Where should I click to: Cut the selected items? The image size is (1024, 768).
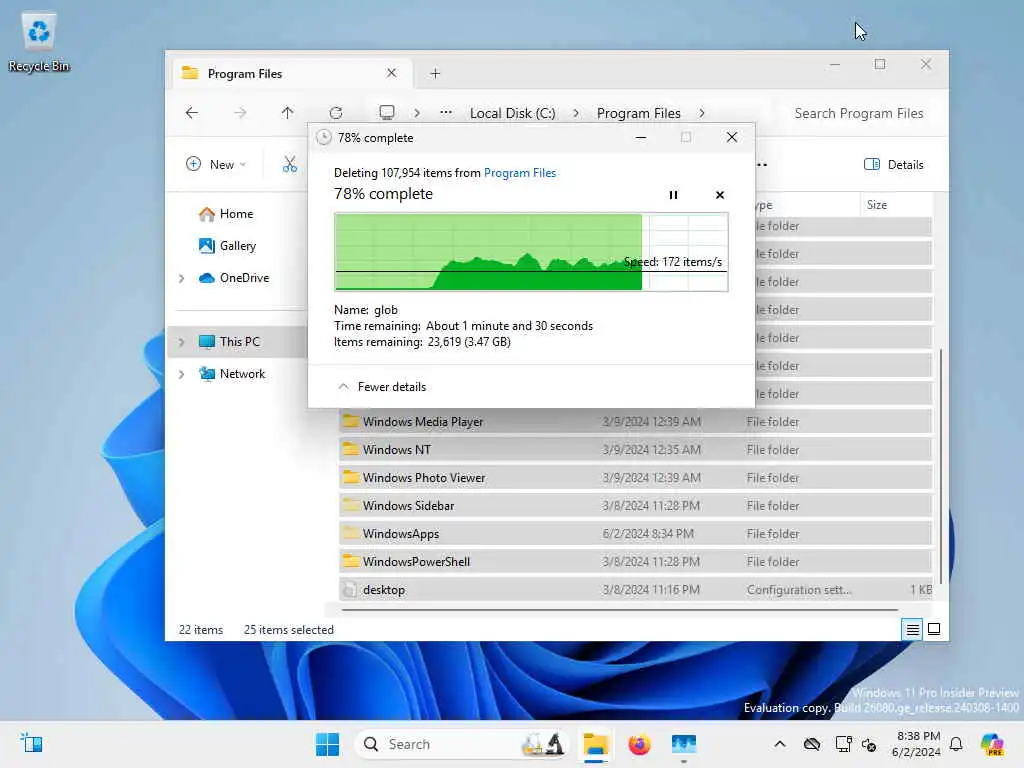(289, 165)
